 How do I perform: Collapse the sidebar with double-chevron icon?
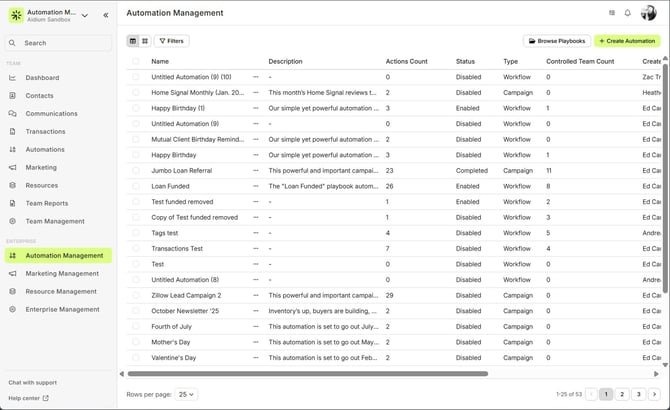(106, 16)
